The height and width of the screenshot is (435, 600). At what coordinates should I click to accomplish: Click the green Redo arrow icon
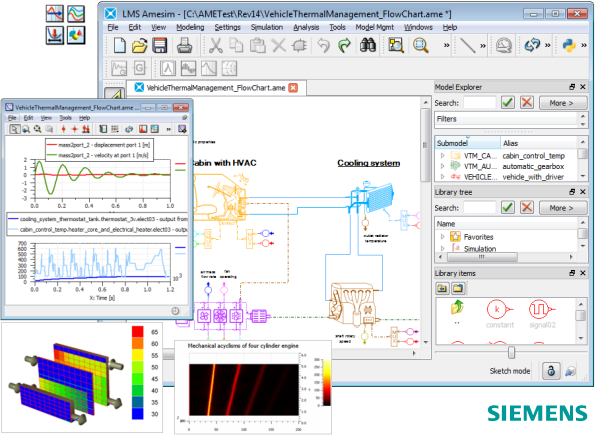344,46
